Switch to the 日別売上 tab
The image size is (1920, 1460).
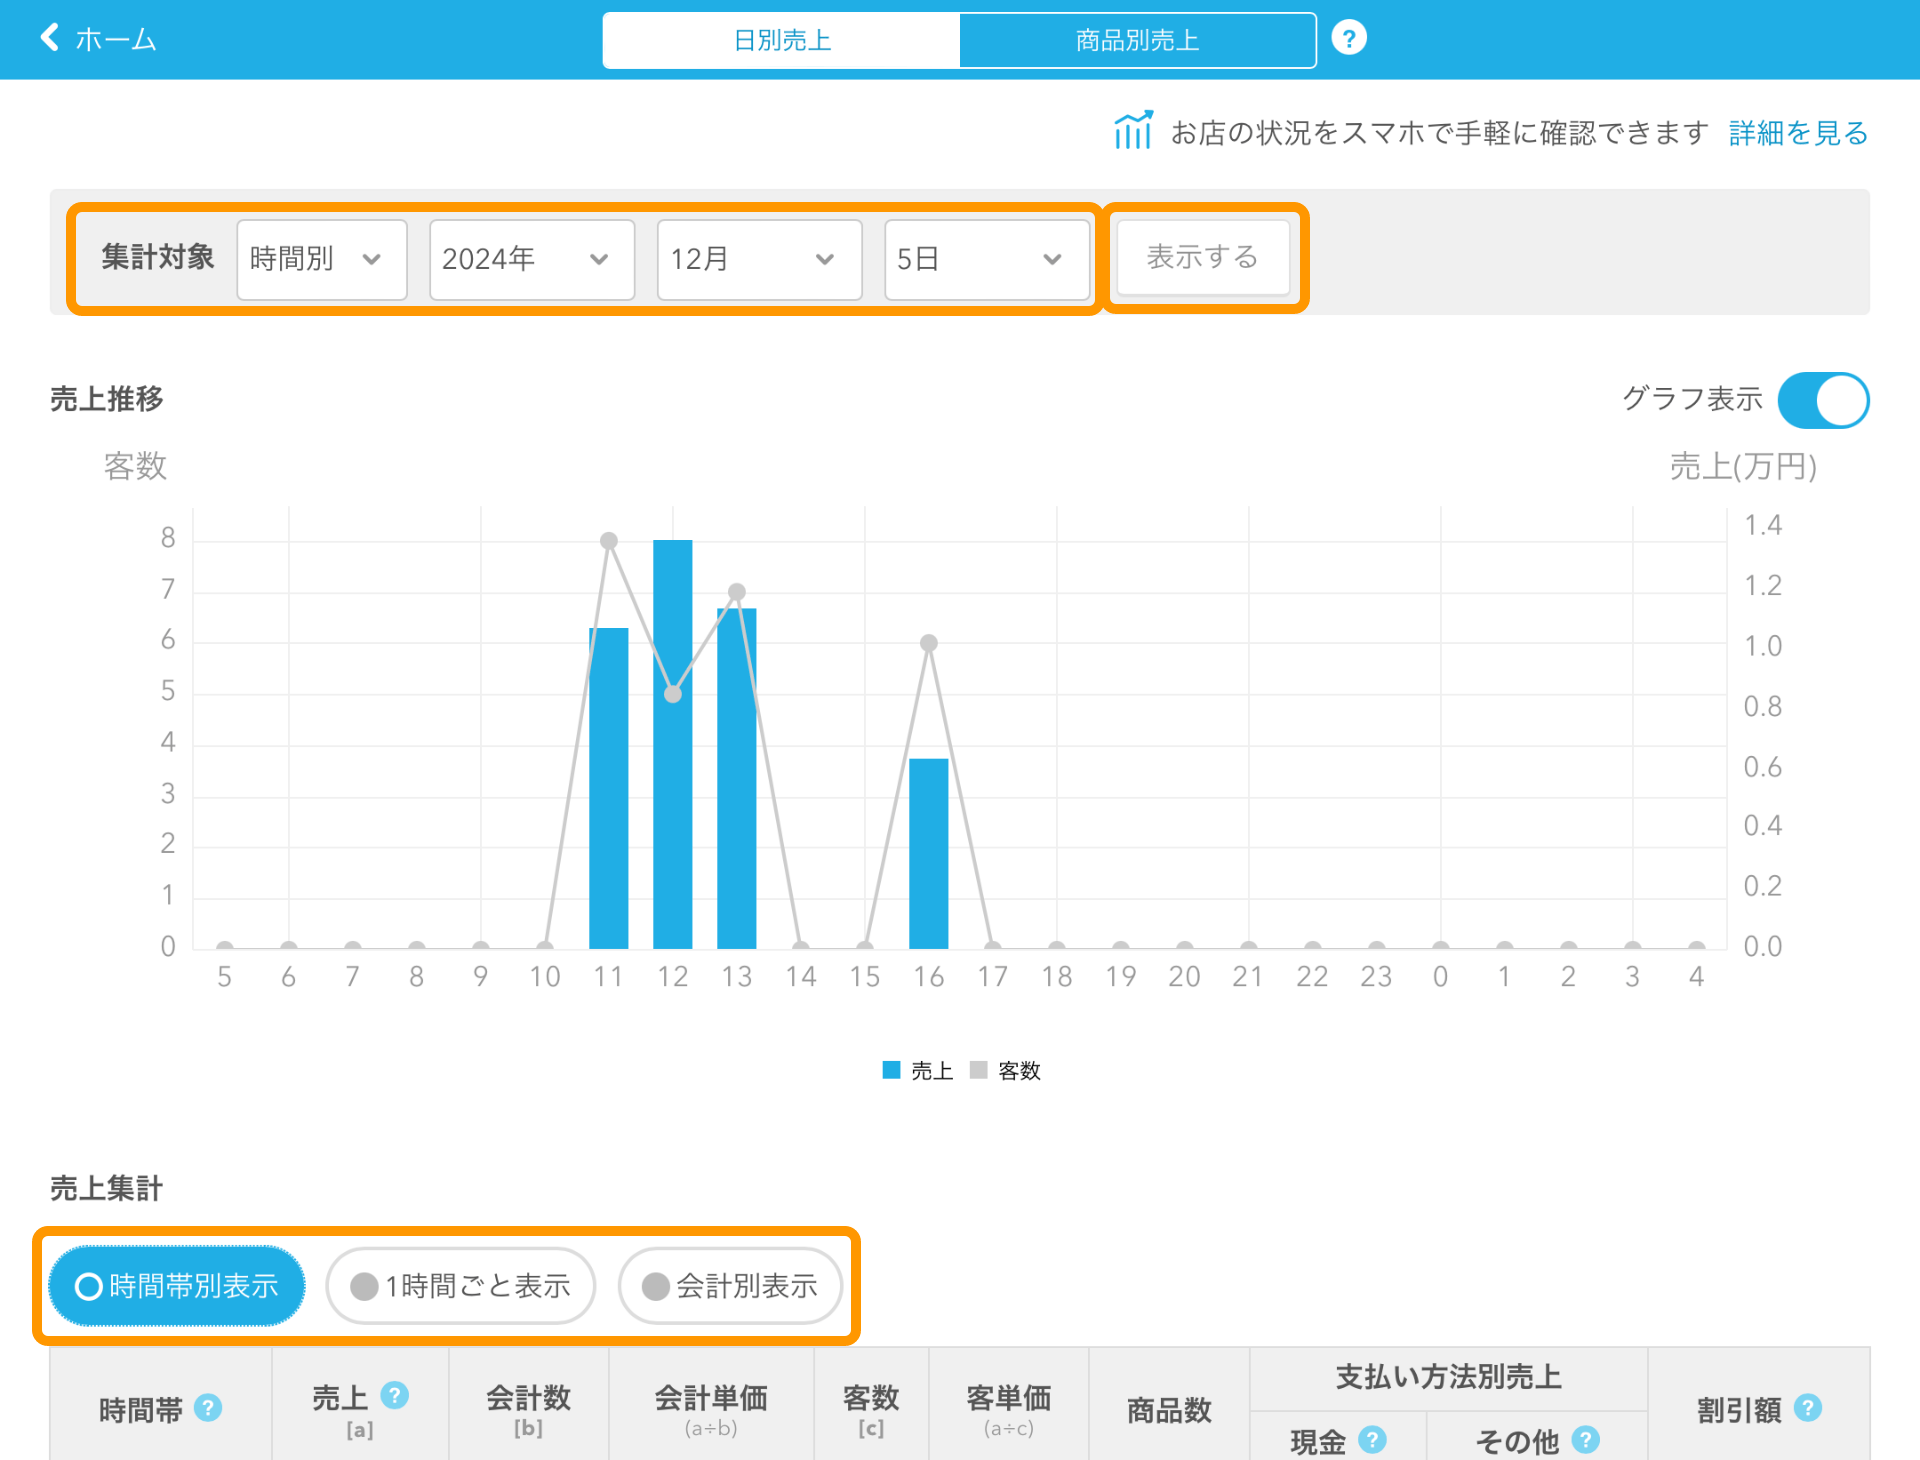pos(781,40)
